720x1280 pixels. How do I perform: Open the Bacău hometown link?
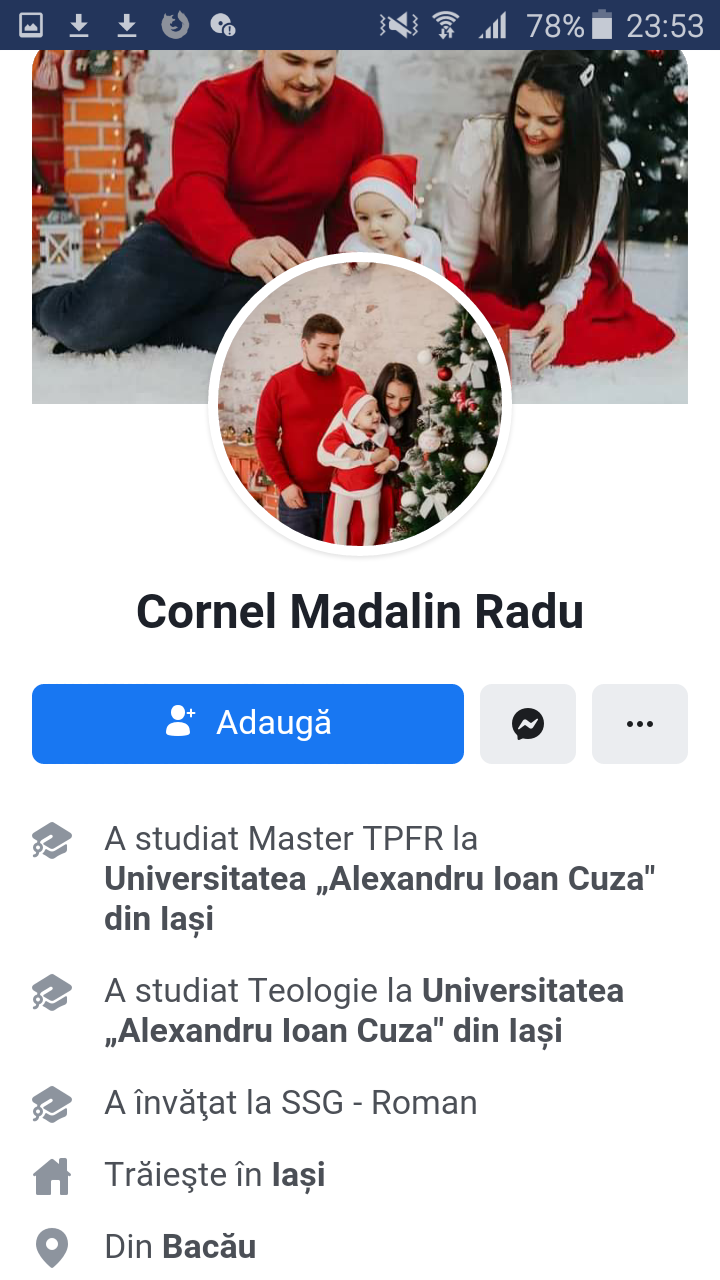pyautogui.click(x=210, y=1247)
